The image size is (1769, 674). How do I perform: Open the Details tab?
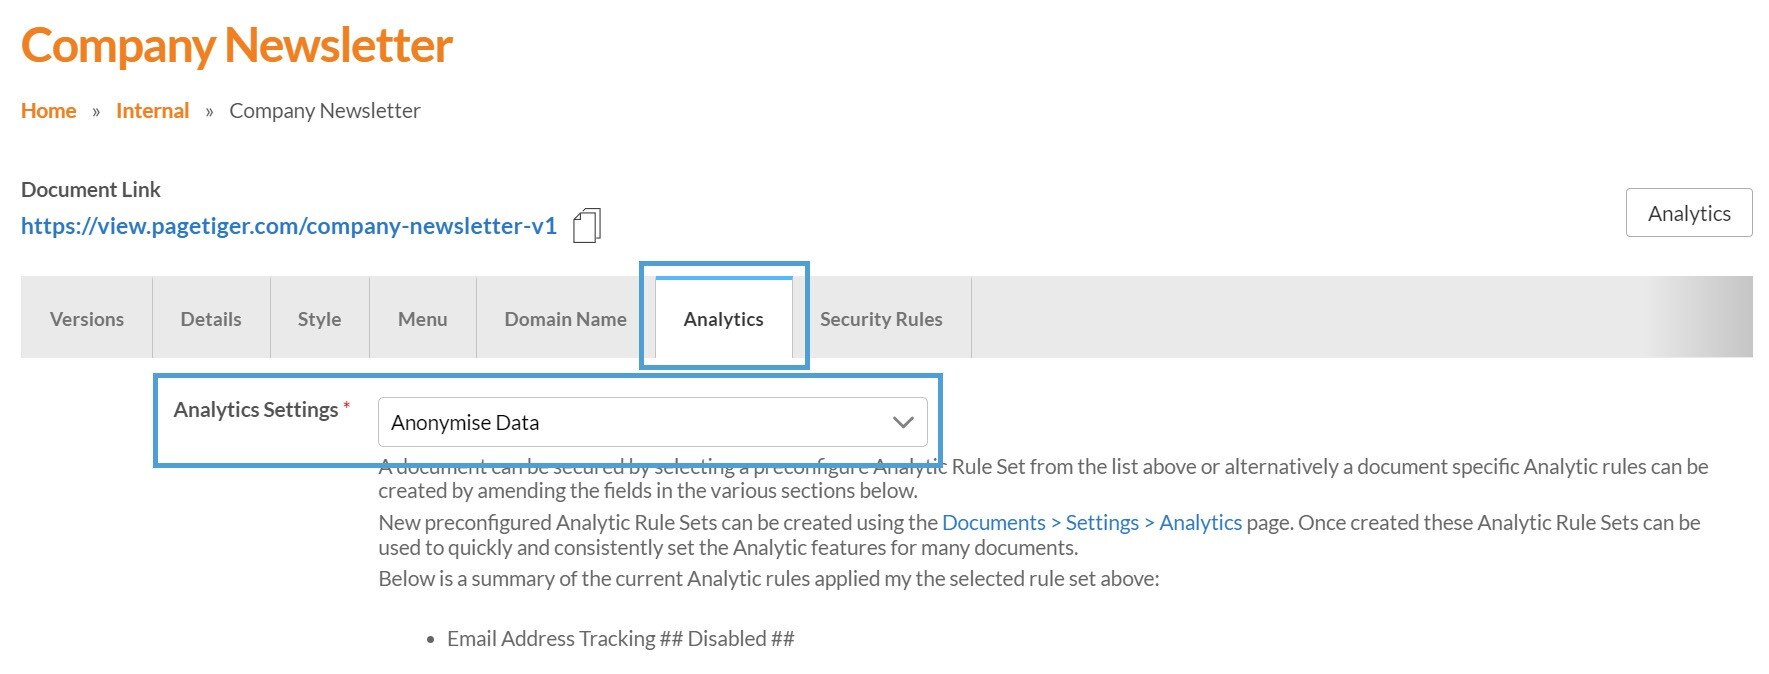point(211,319)
